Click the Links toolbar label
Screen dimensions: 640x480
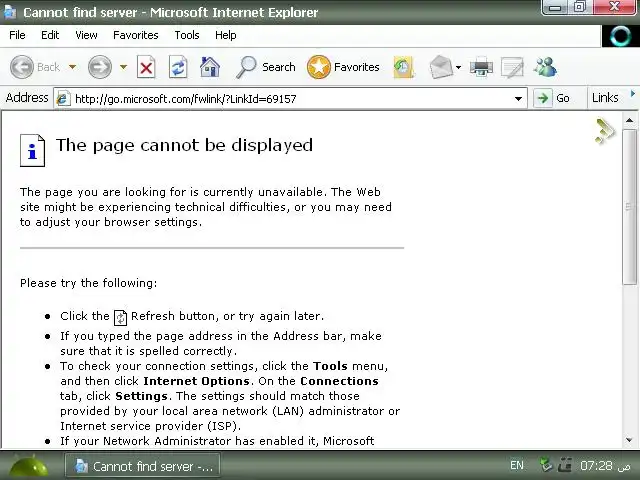[605, 98]
